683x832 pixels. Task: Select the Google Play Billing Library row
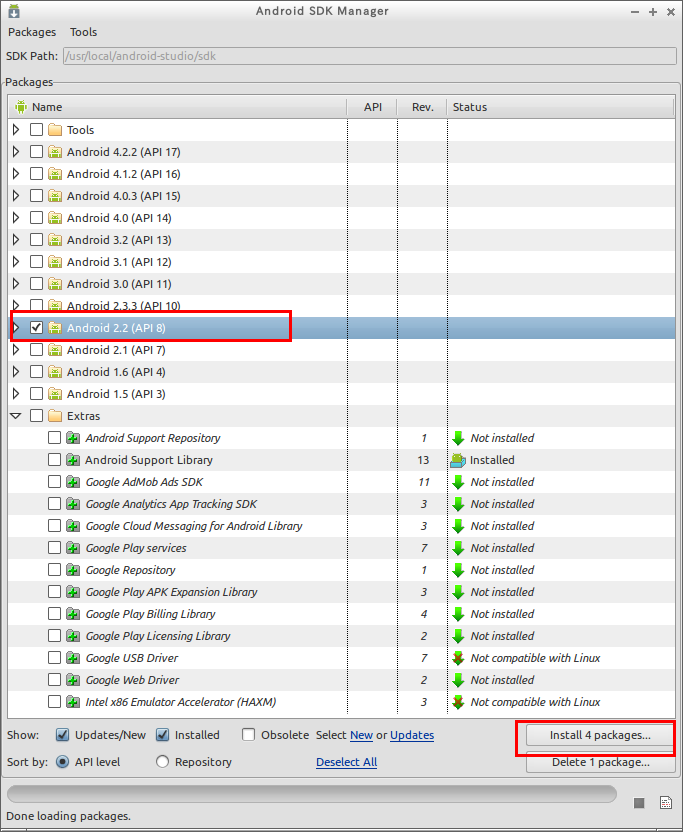(x=342, y=614)
